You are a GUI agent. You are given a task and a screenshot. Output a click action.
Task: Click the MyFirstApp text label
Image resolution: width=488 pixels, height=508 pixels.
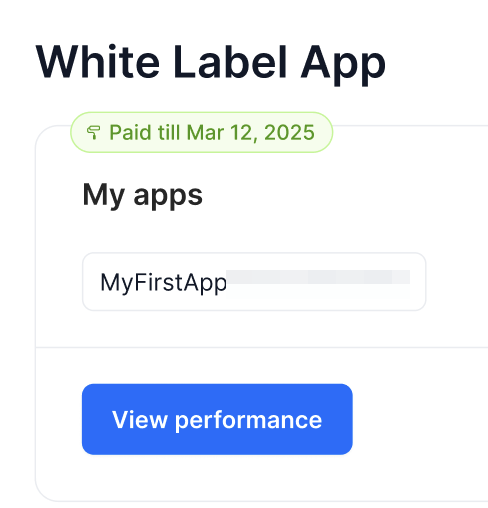point(163,283)
